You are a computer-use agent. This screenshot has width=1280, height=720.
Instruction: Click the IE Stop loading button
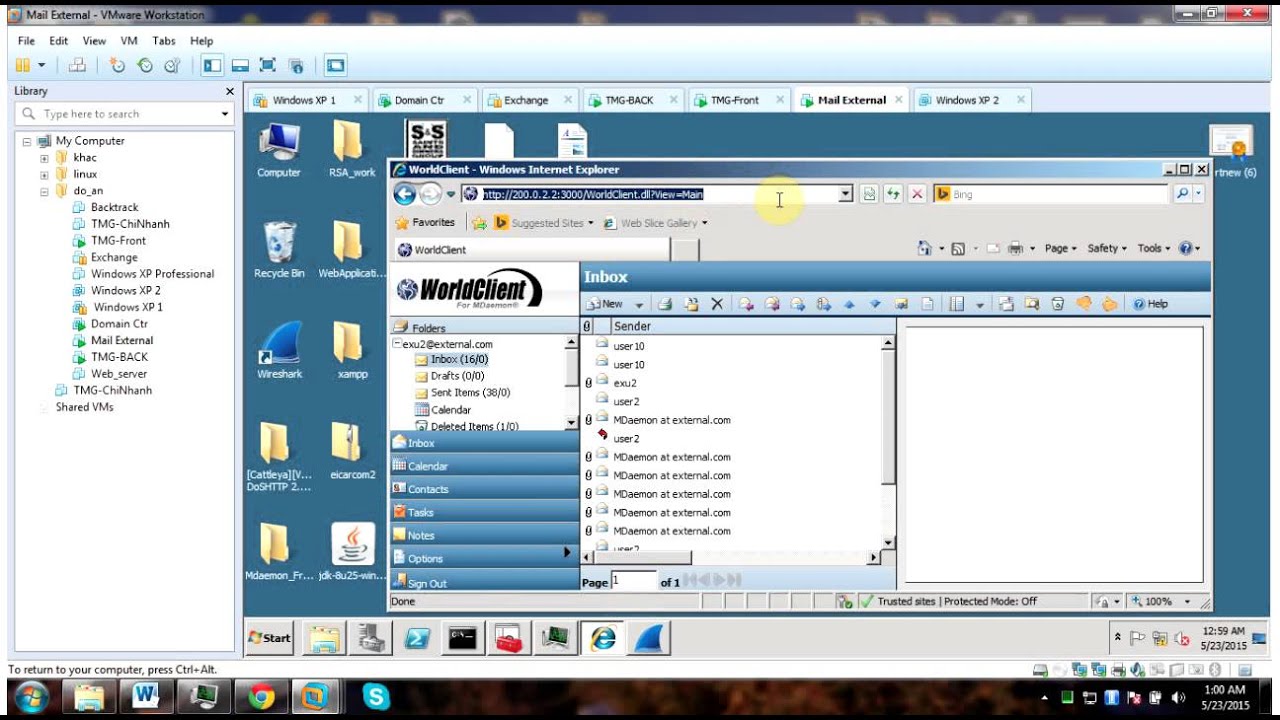[x=917, y=194]
